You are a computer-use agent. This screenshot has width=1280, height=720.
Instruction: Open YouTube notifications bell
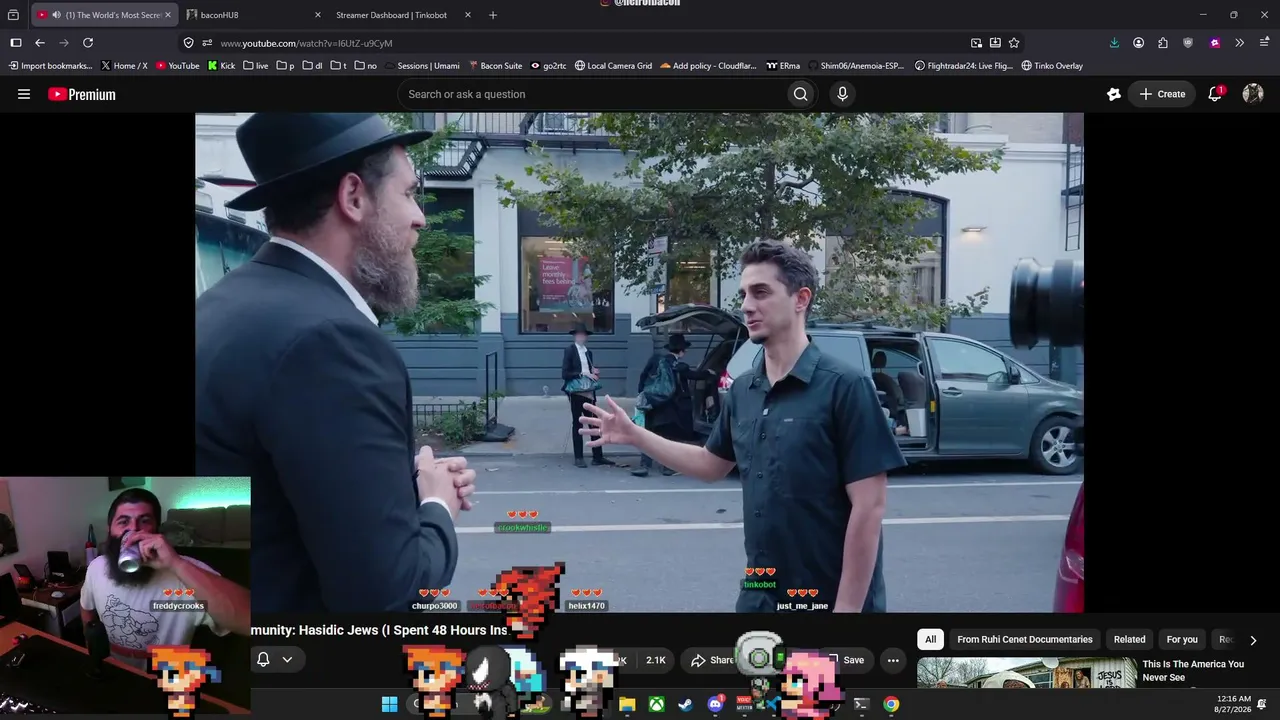pos(1215,94)
